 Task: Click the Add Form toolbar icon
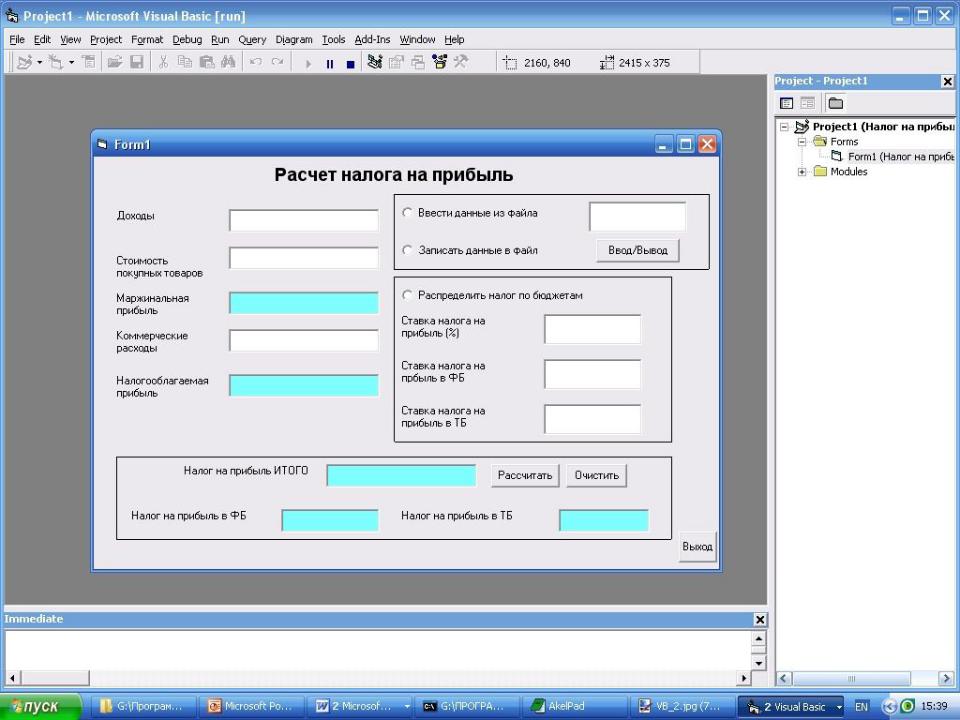(x=56, y=62)
